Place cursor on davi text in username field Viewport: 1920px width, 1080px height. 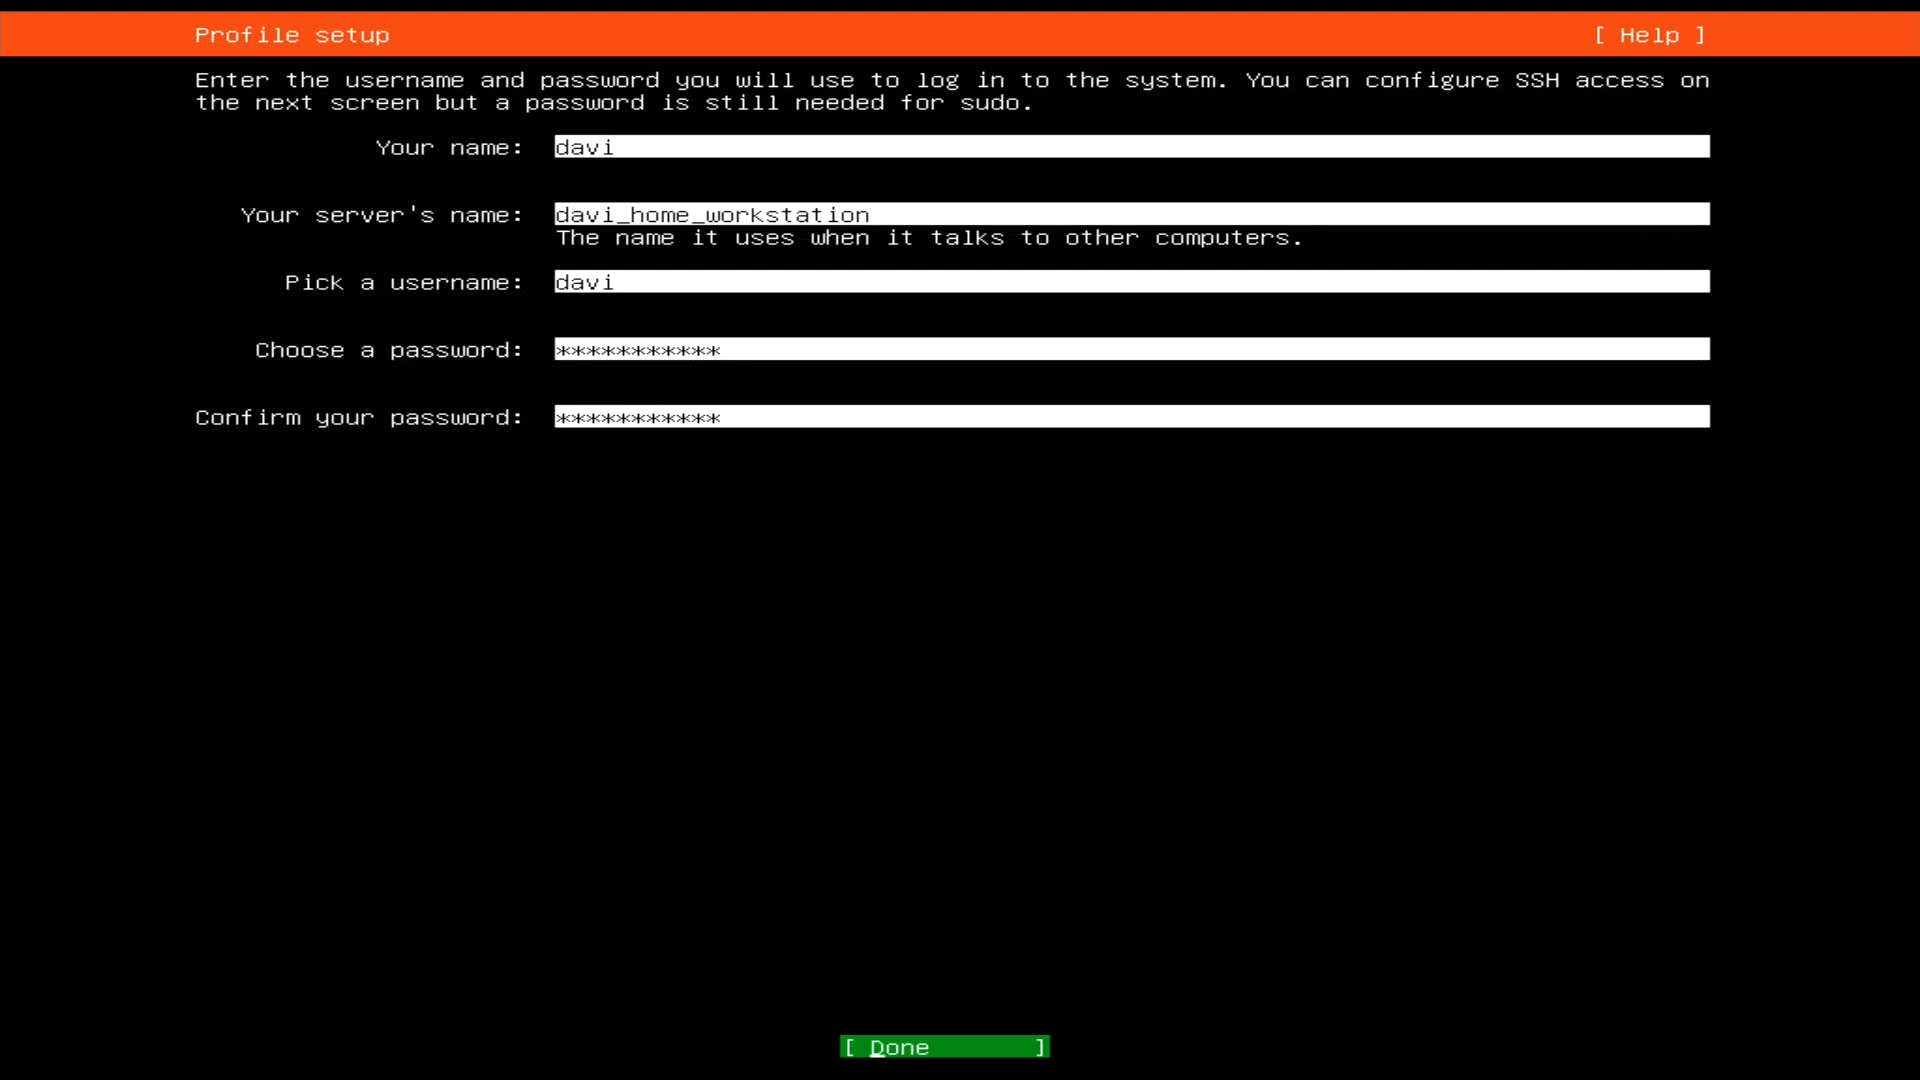click(584, 283)
